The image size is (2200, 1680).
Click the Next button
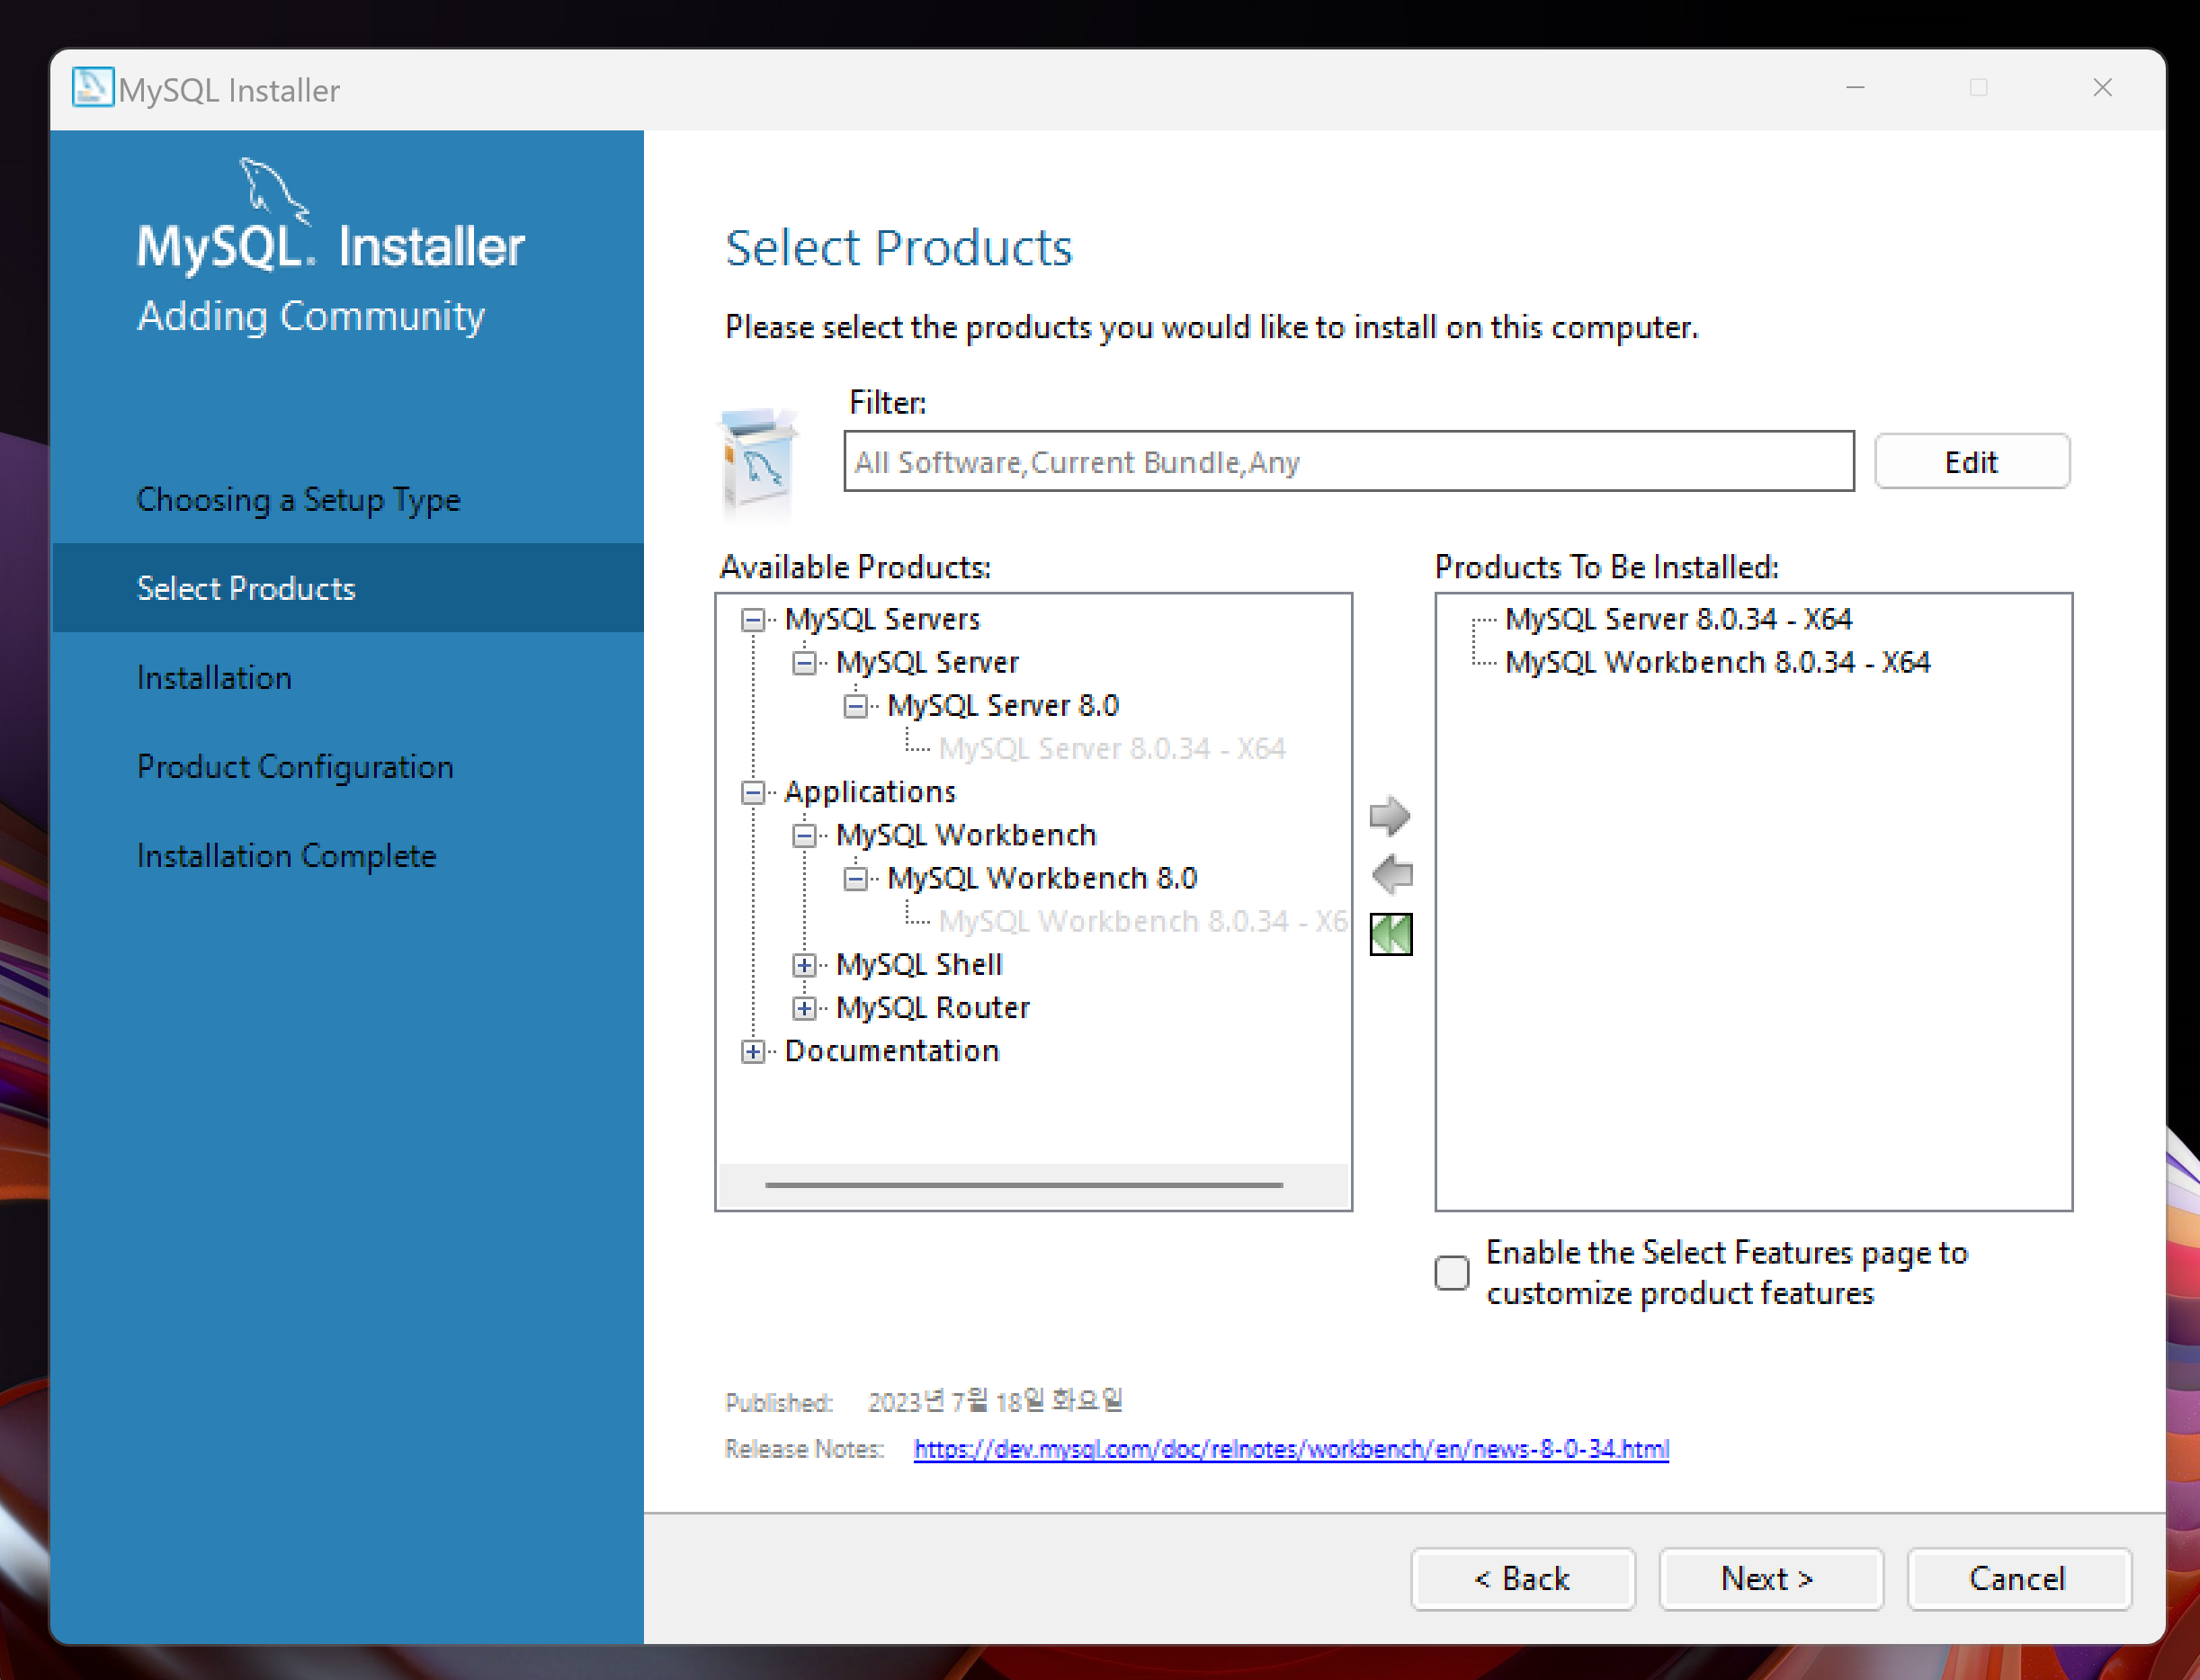pyautogui.click(x=1769, y=1578)
